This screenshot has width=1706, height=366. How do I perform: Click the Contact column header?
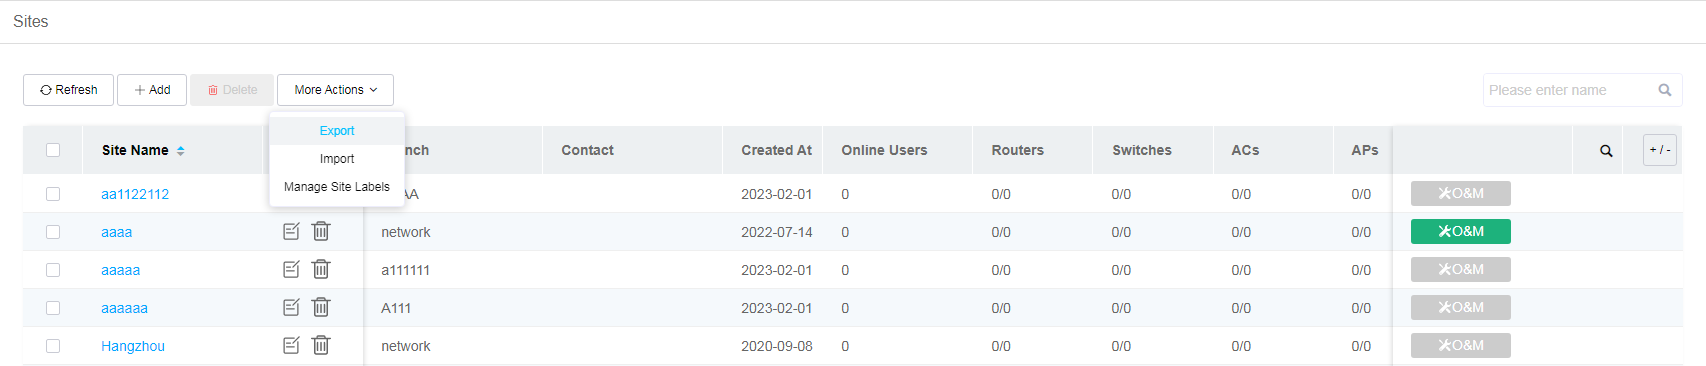click(x=587, y=150)
